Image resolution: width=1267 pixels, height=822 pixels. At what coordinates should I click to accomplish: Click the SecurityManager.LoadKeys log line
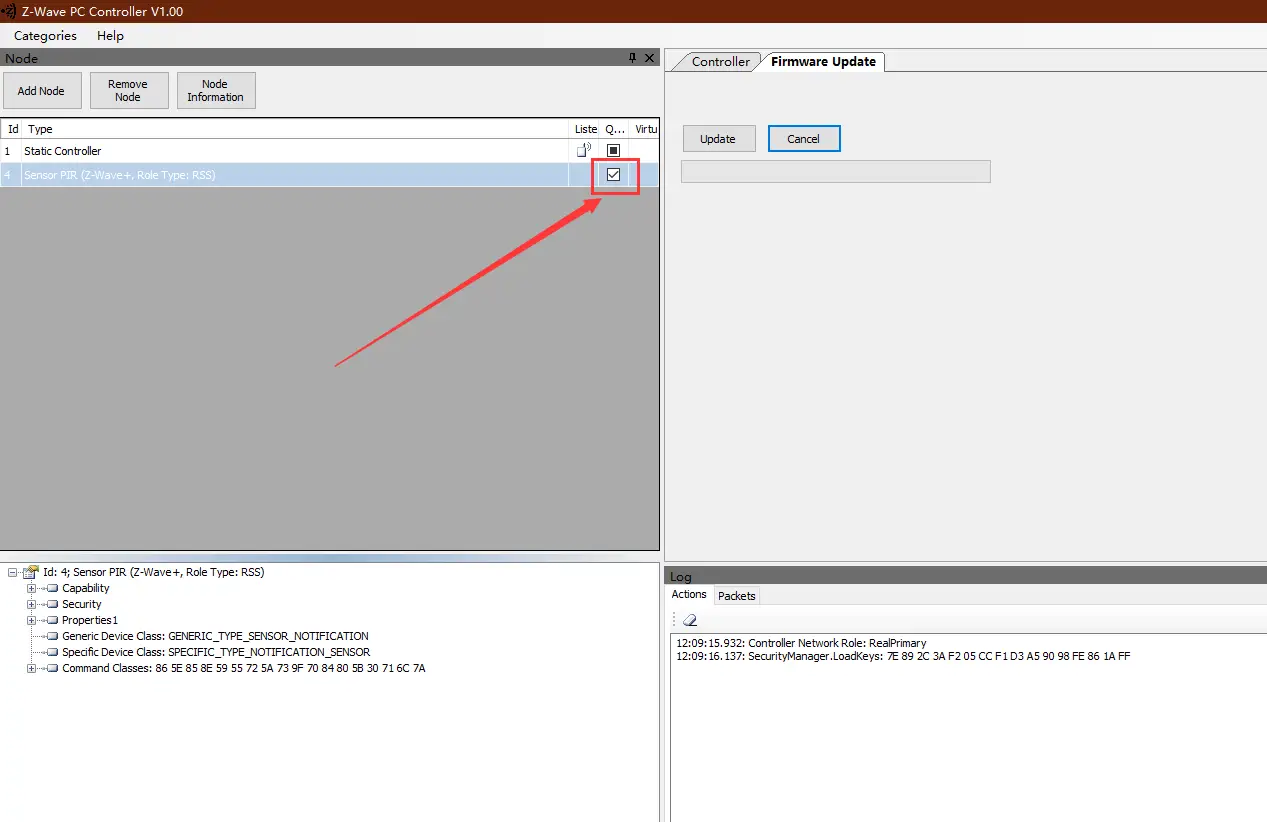[x=903, y=656]
